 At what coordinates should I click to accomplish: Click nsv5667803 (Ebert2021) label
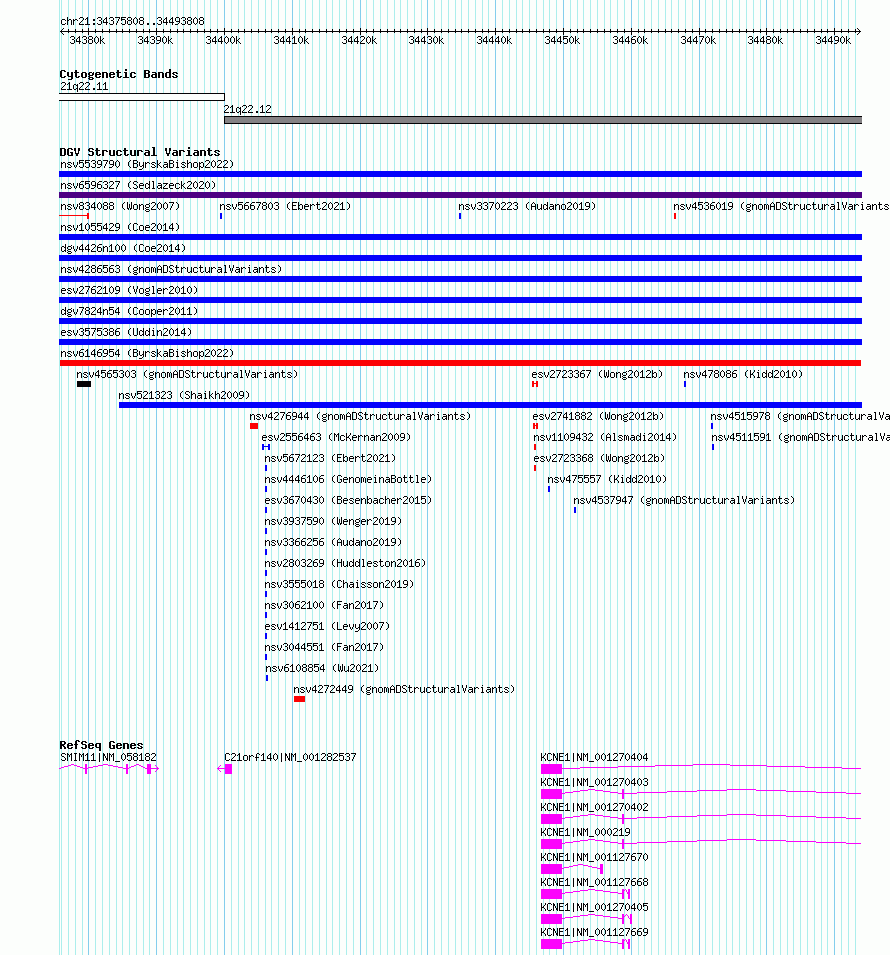coord(285,206)
